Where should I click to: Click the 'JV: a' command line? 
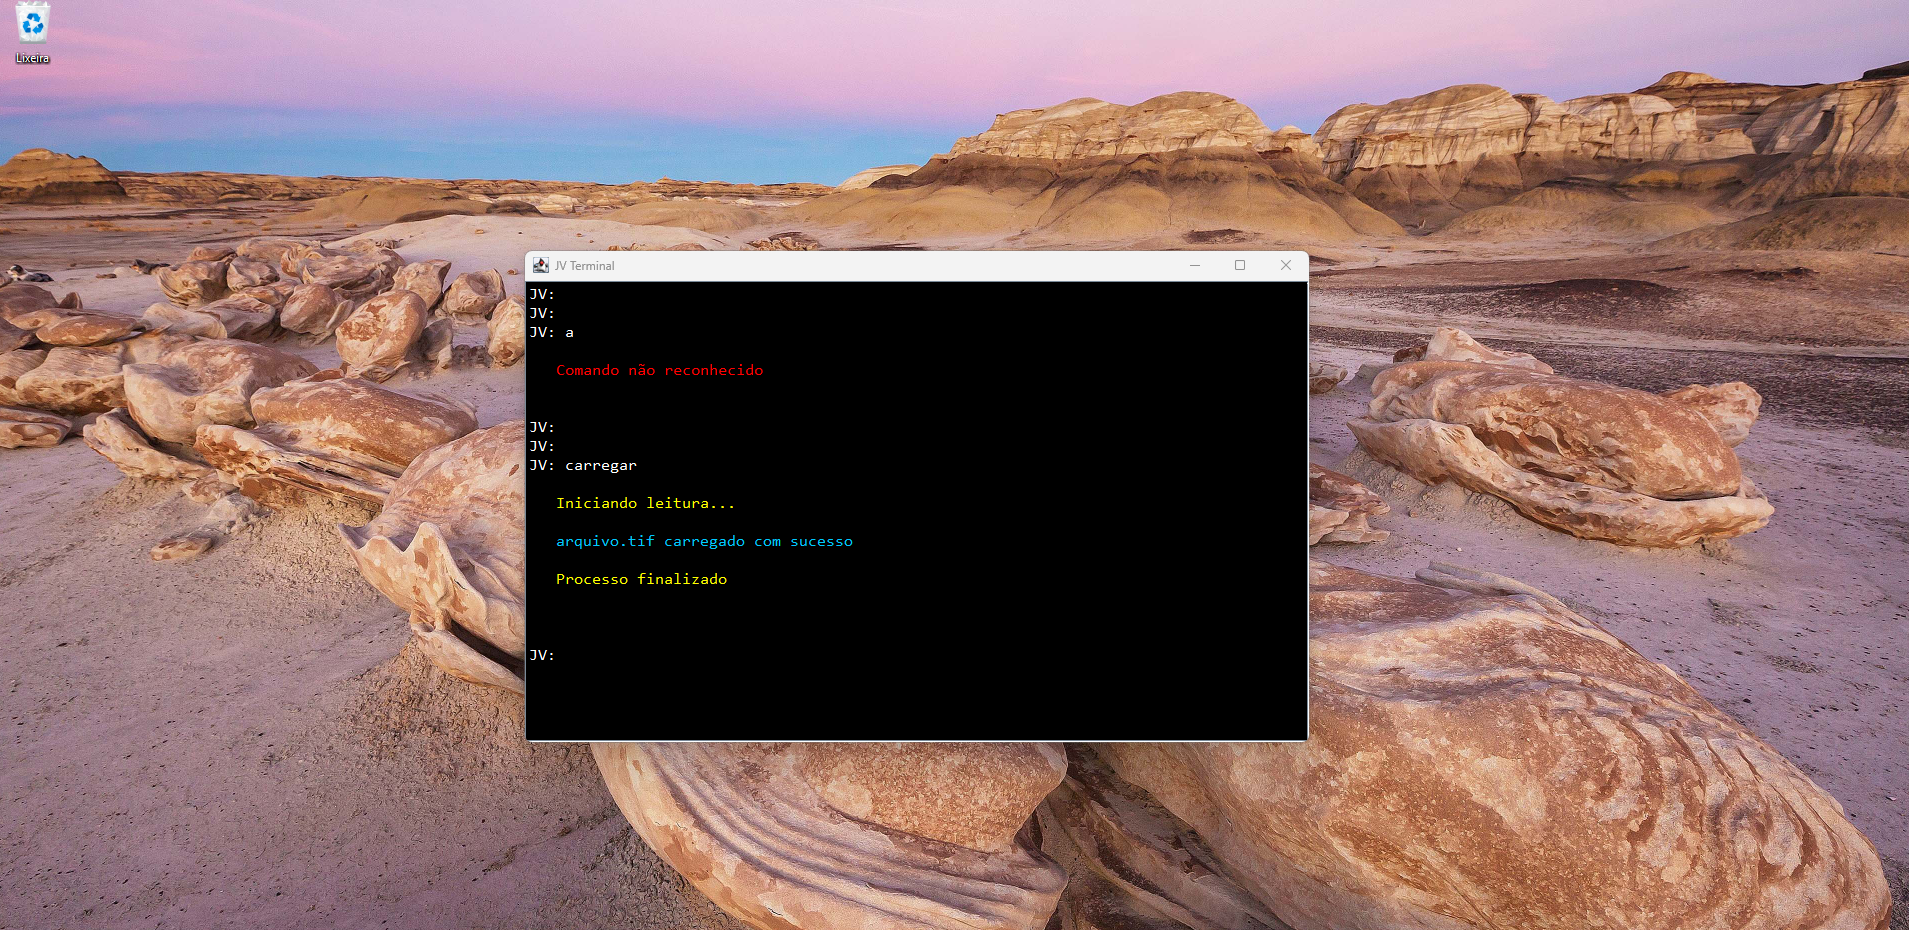coord(551,332)
